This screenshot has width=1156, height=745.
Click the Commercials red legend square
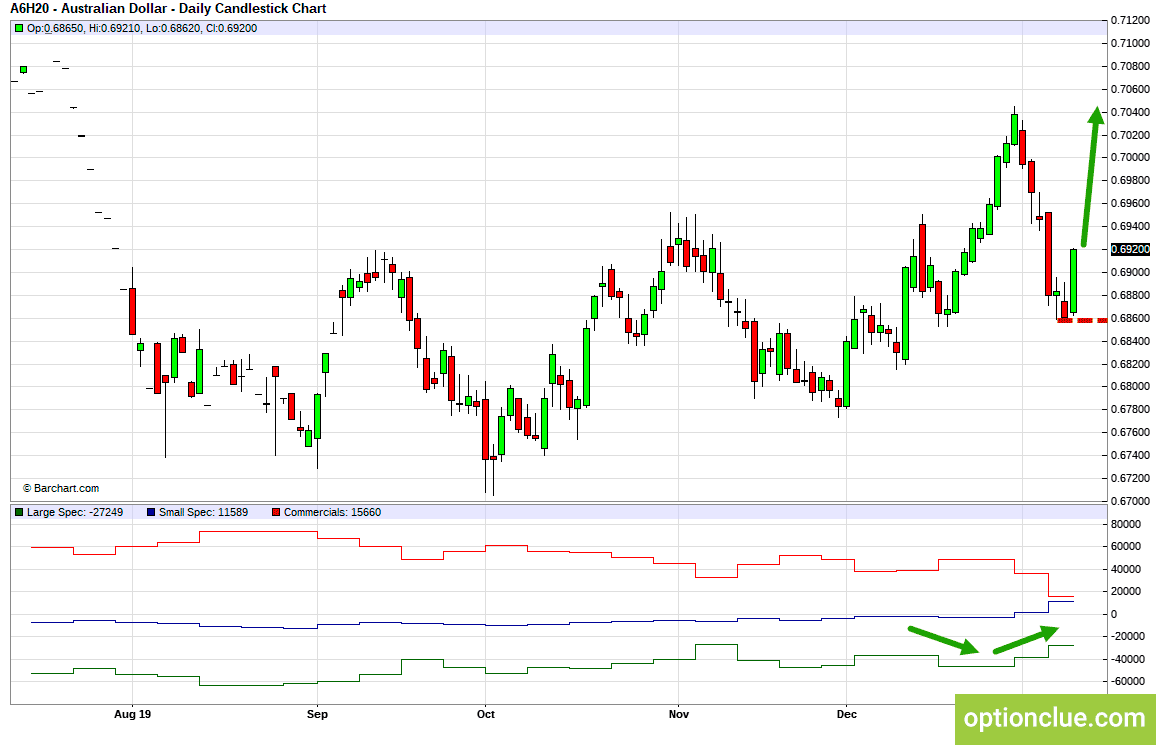tap(276, 512)
